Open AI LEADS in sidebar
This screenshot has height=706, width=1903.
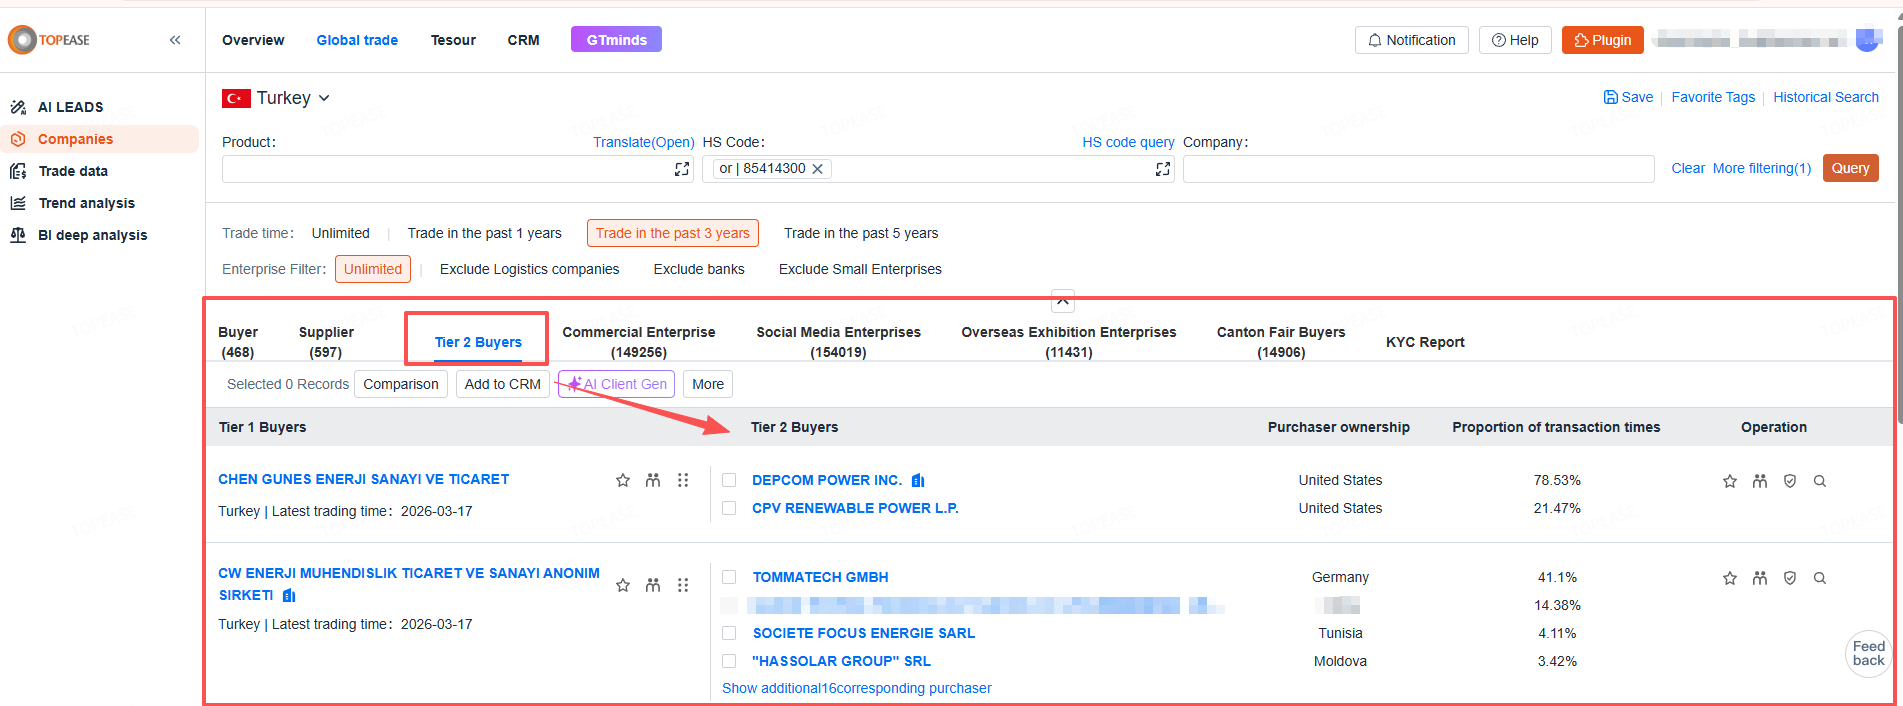tap(70, 107)
